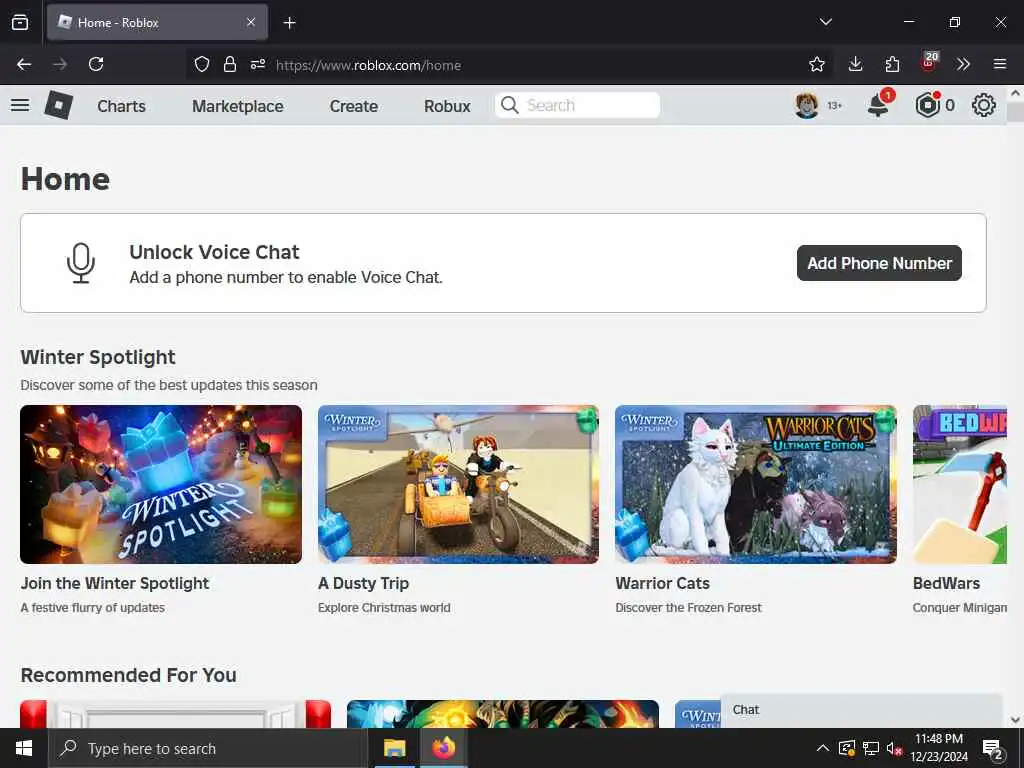Screen dimensions: 1024x768
Task: Open the Winter Spotlight section heading
Action: (x=98, y=357)
